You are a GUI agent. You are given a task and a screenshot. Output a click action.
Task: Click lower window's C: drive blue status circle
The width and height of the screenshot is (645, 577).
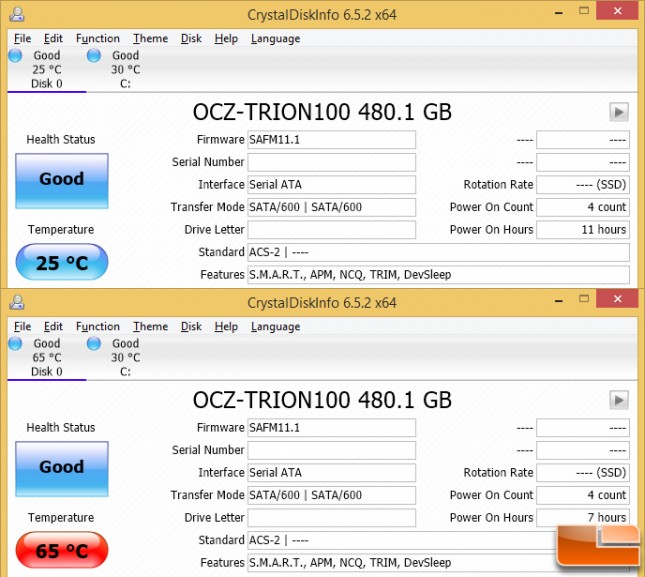coord(94,343)
